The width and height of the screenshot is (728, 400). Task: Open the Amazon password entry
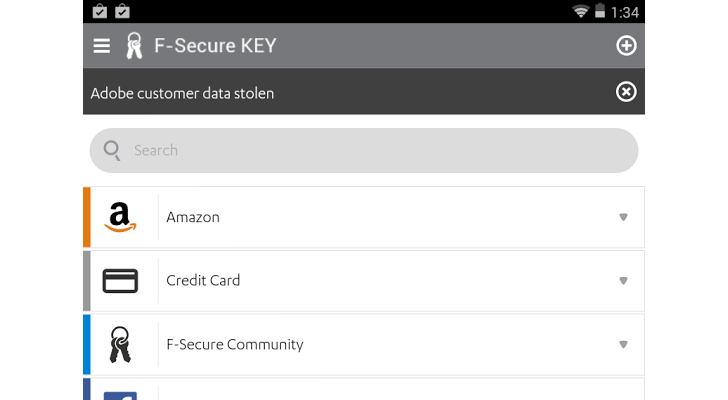pos(380,217)
